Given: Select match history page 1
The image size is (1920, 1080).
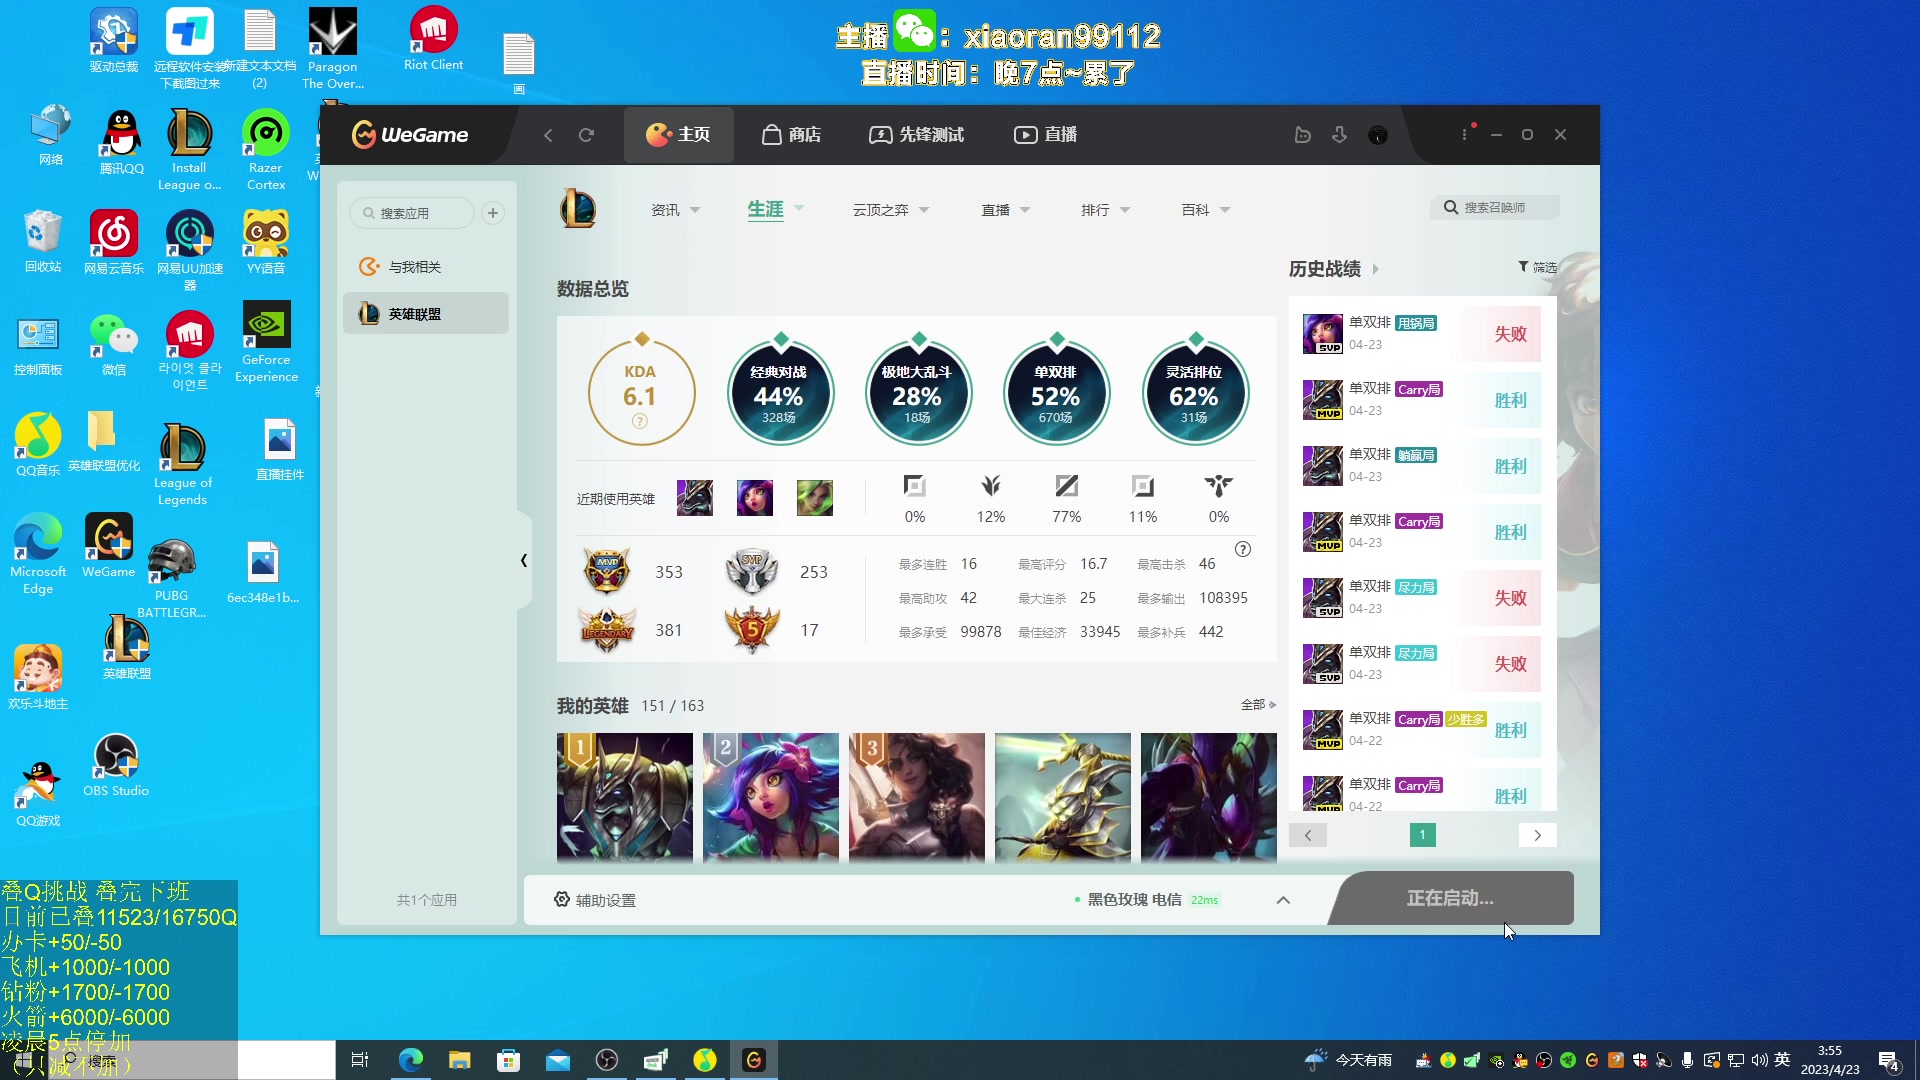Looking at the screenshot, I should 1423,835.
